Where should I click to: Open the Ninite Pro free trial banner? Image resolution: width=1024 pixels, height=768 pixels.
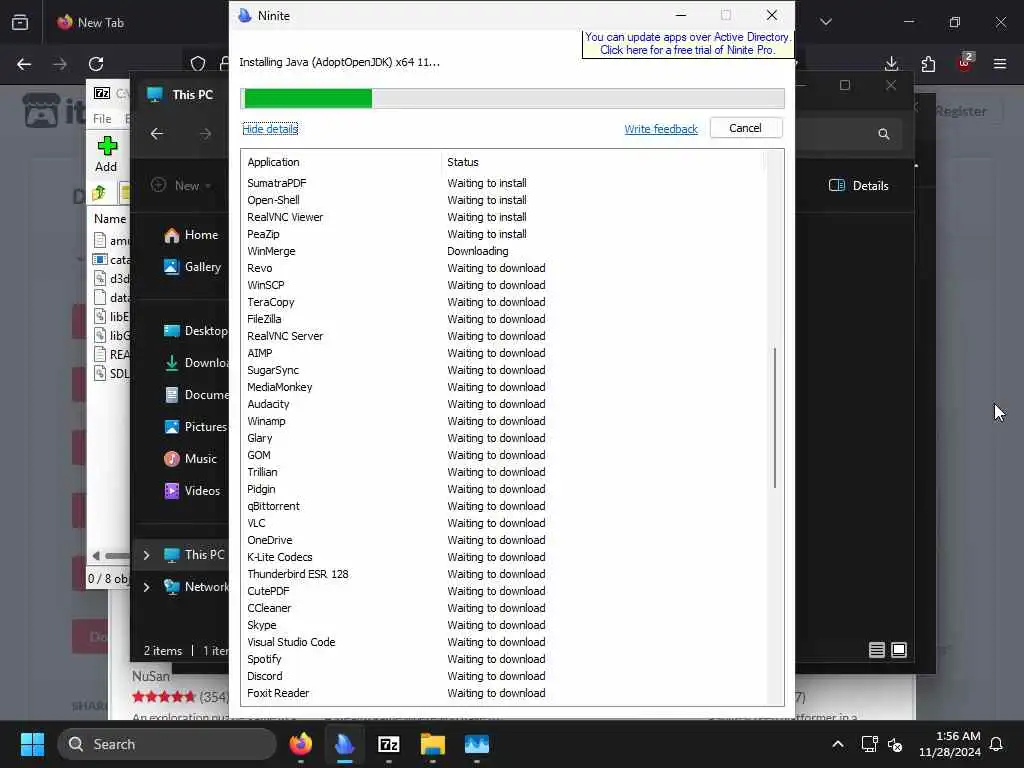tap(688, 44)
